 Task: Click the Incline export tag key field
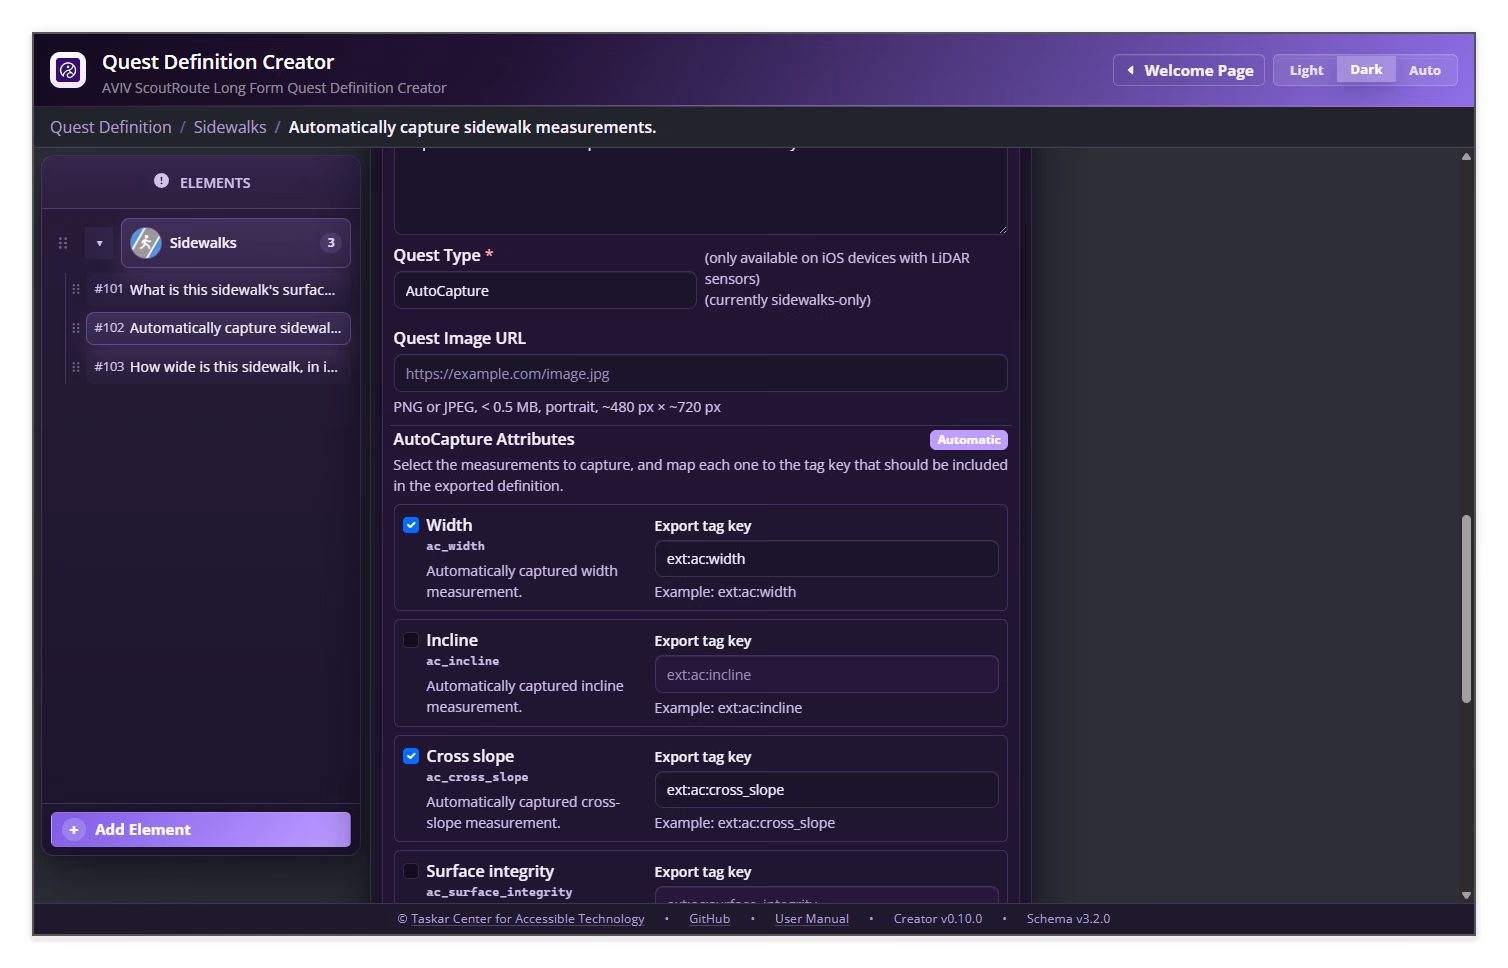pos(827,675)
